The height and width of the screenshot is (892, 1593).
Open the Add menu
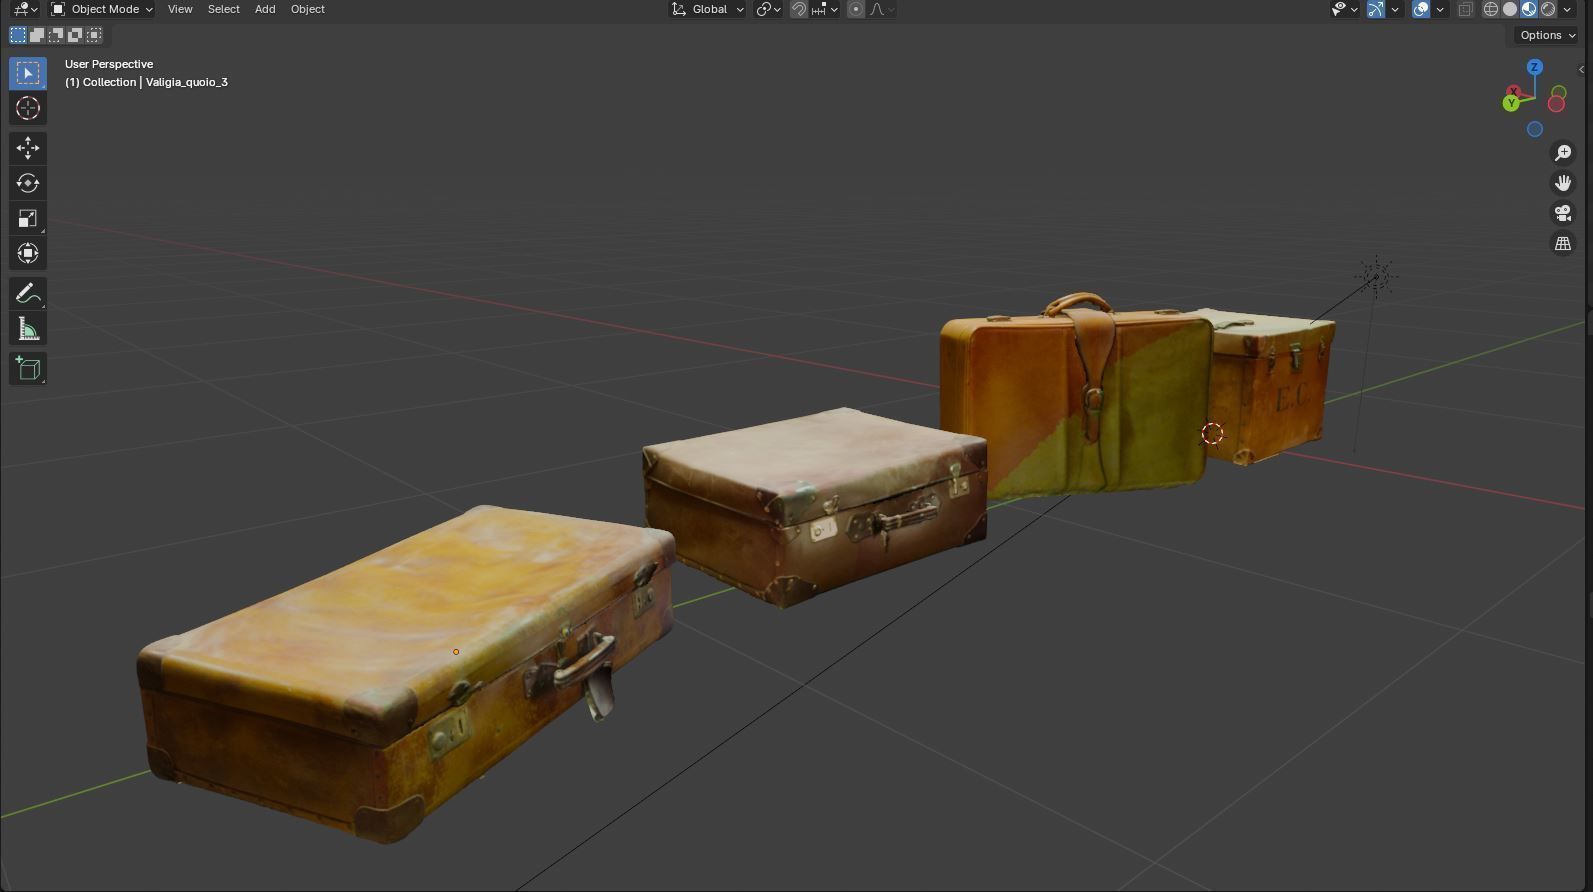tap(265, 9)
